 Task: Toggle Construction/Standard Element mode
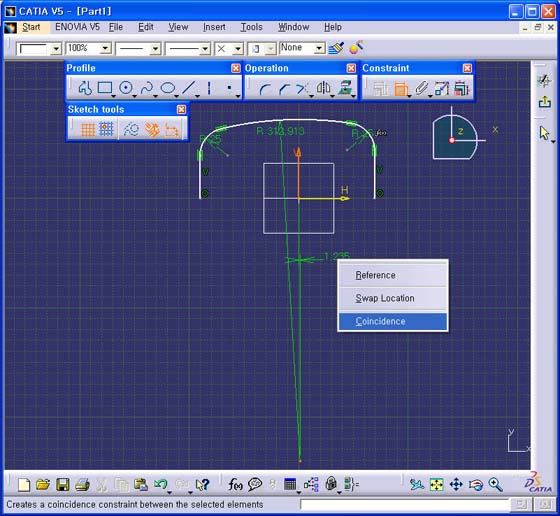(x=131, y=130)
